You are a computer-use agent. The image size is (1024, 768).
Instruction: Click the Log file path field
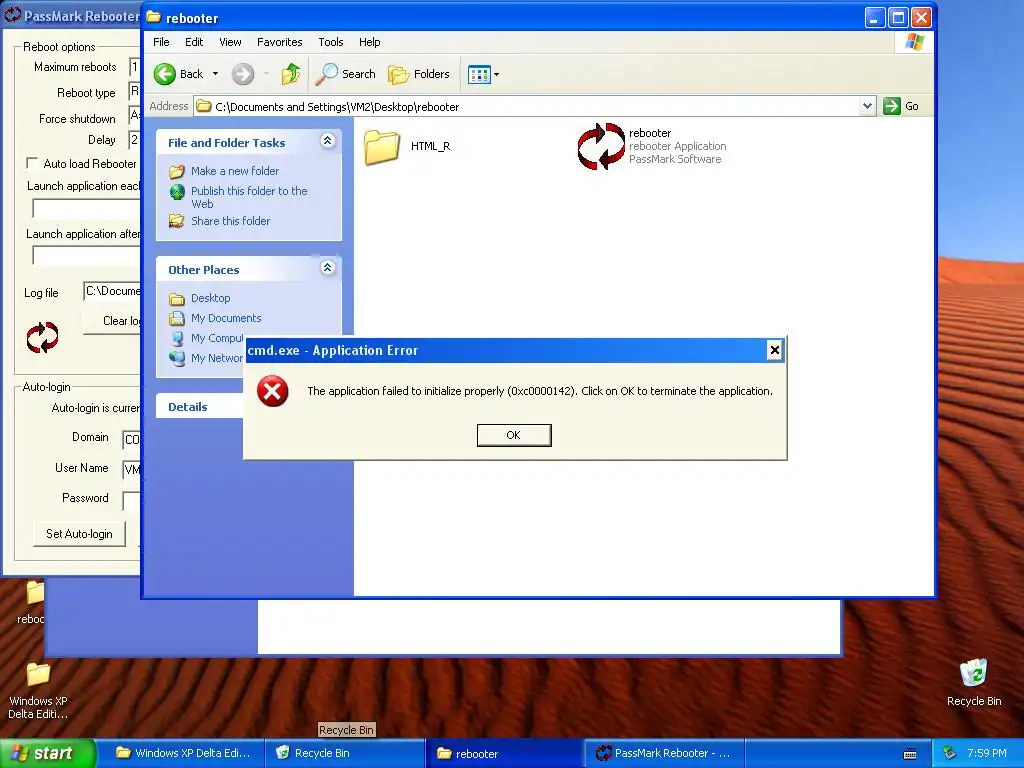click(112, 291)
